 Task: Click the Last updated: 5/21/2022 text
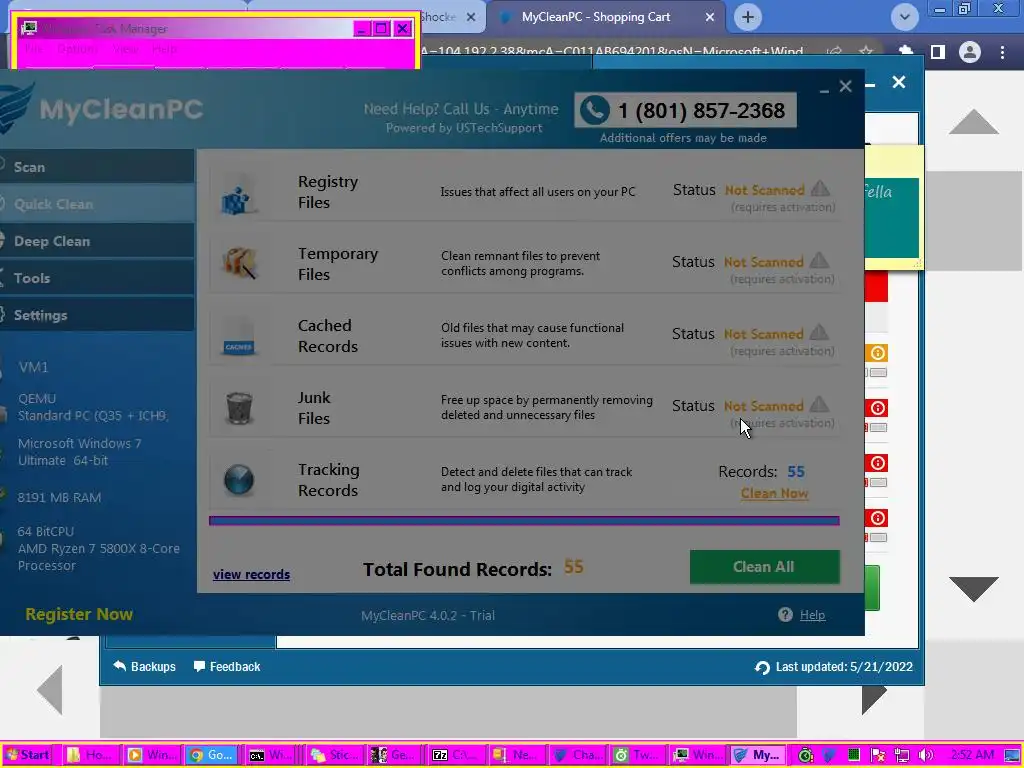click(x=844, y=667)
